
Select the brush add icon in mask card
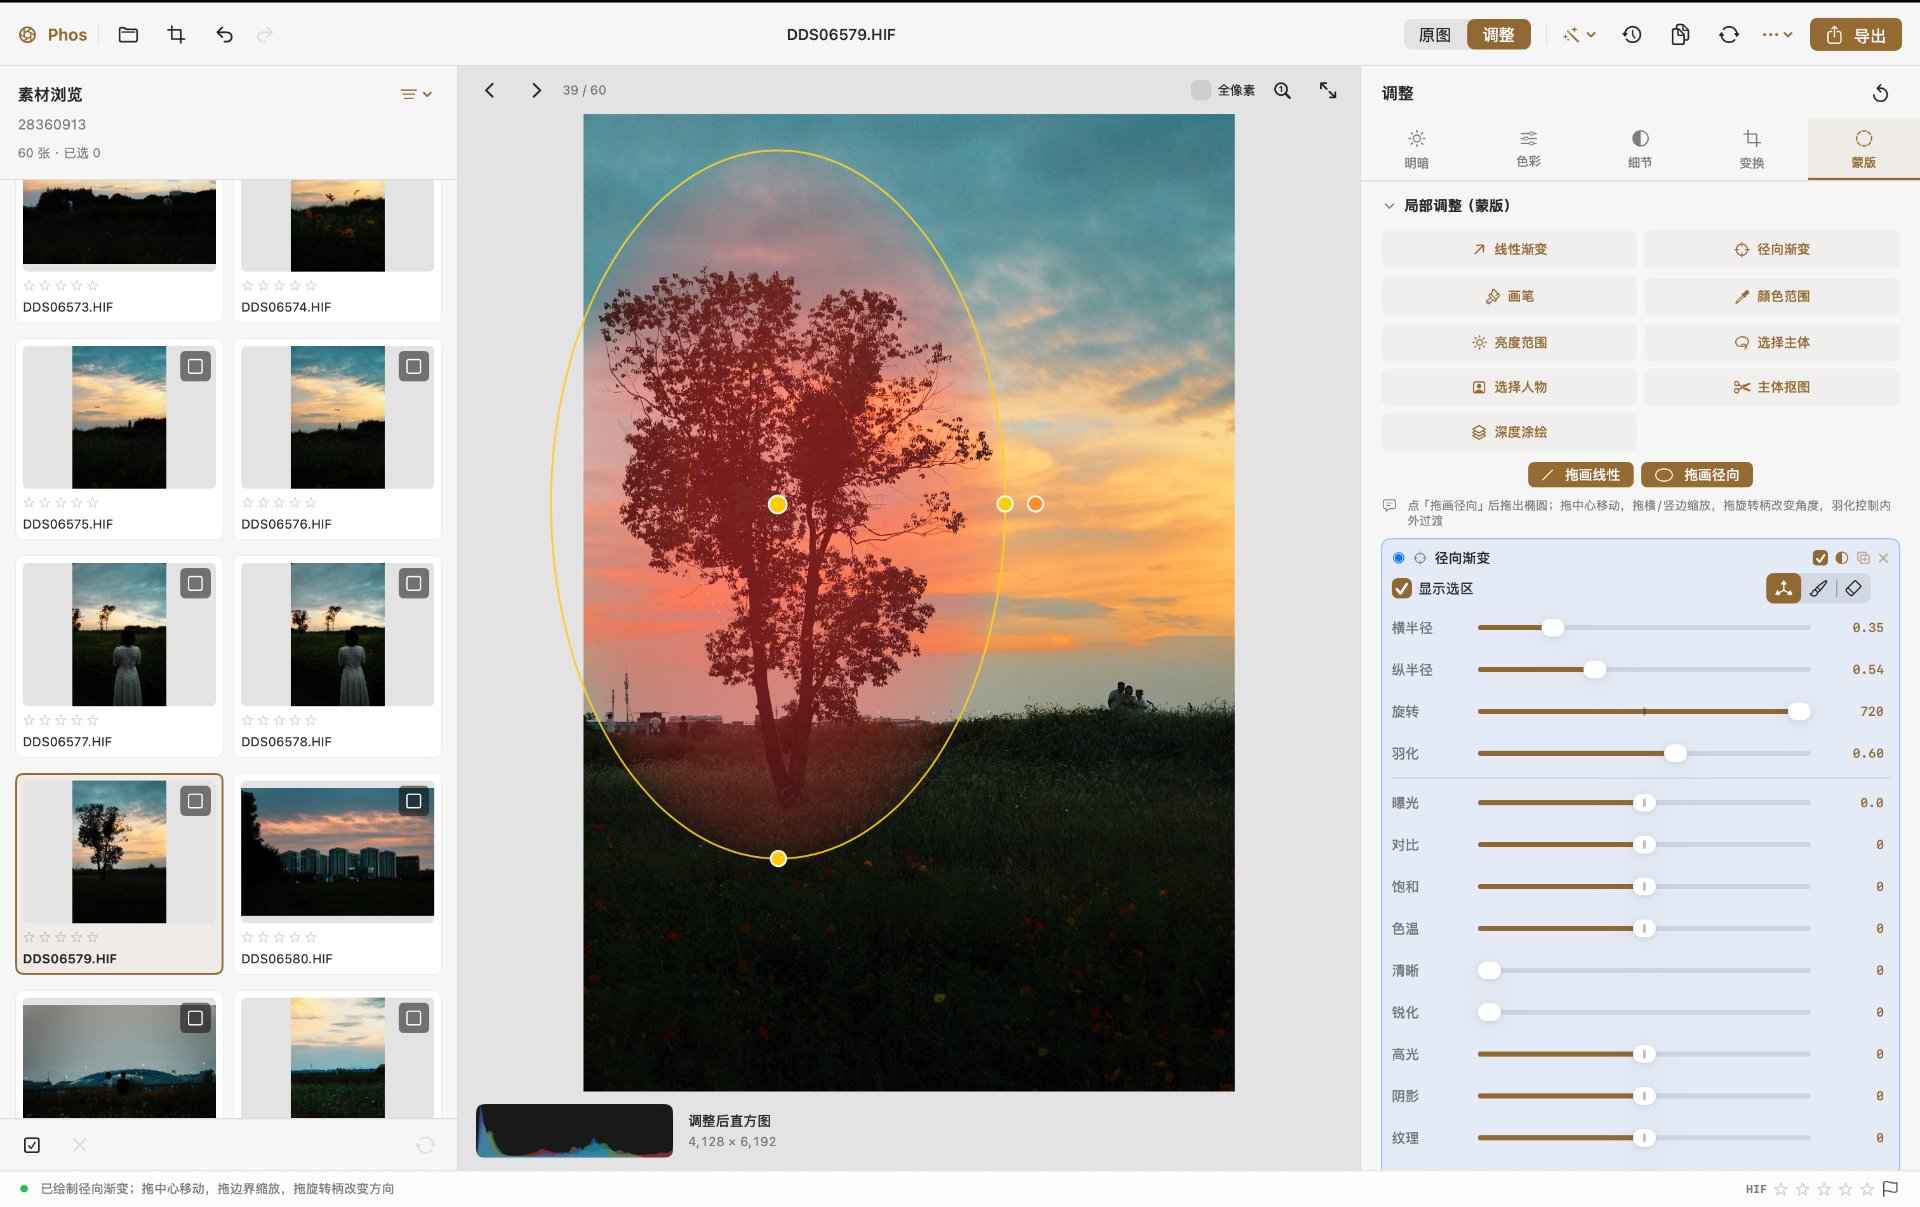tap(1819, 589)
